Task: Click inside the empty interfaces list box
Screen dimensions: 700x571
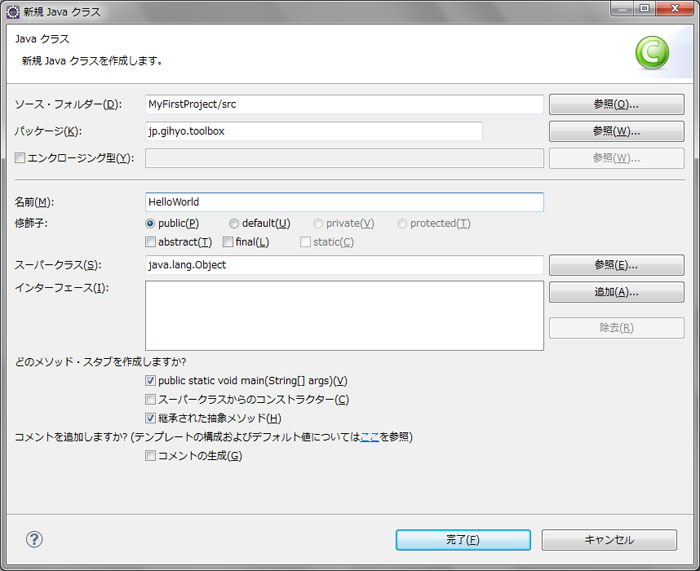Action: point(344,316)
